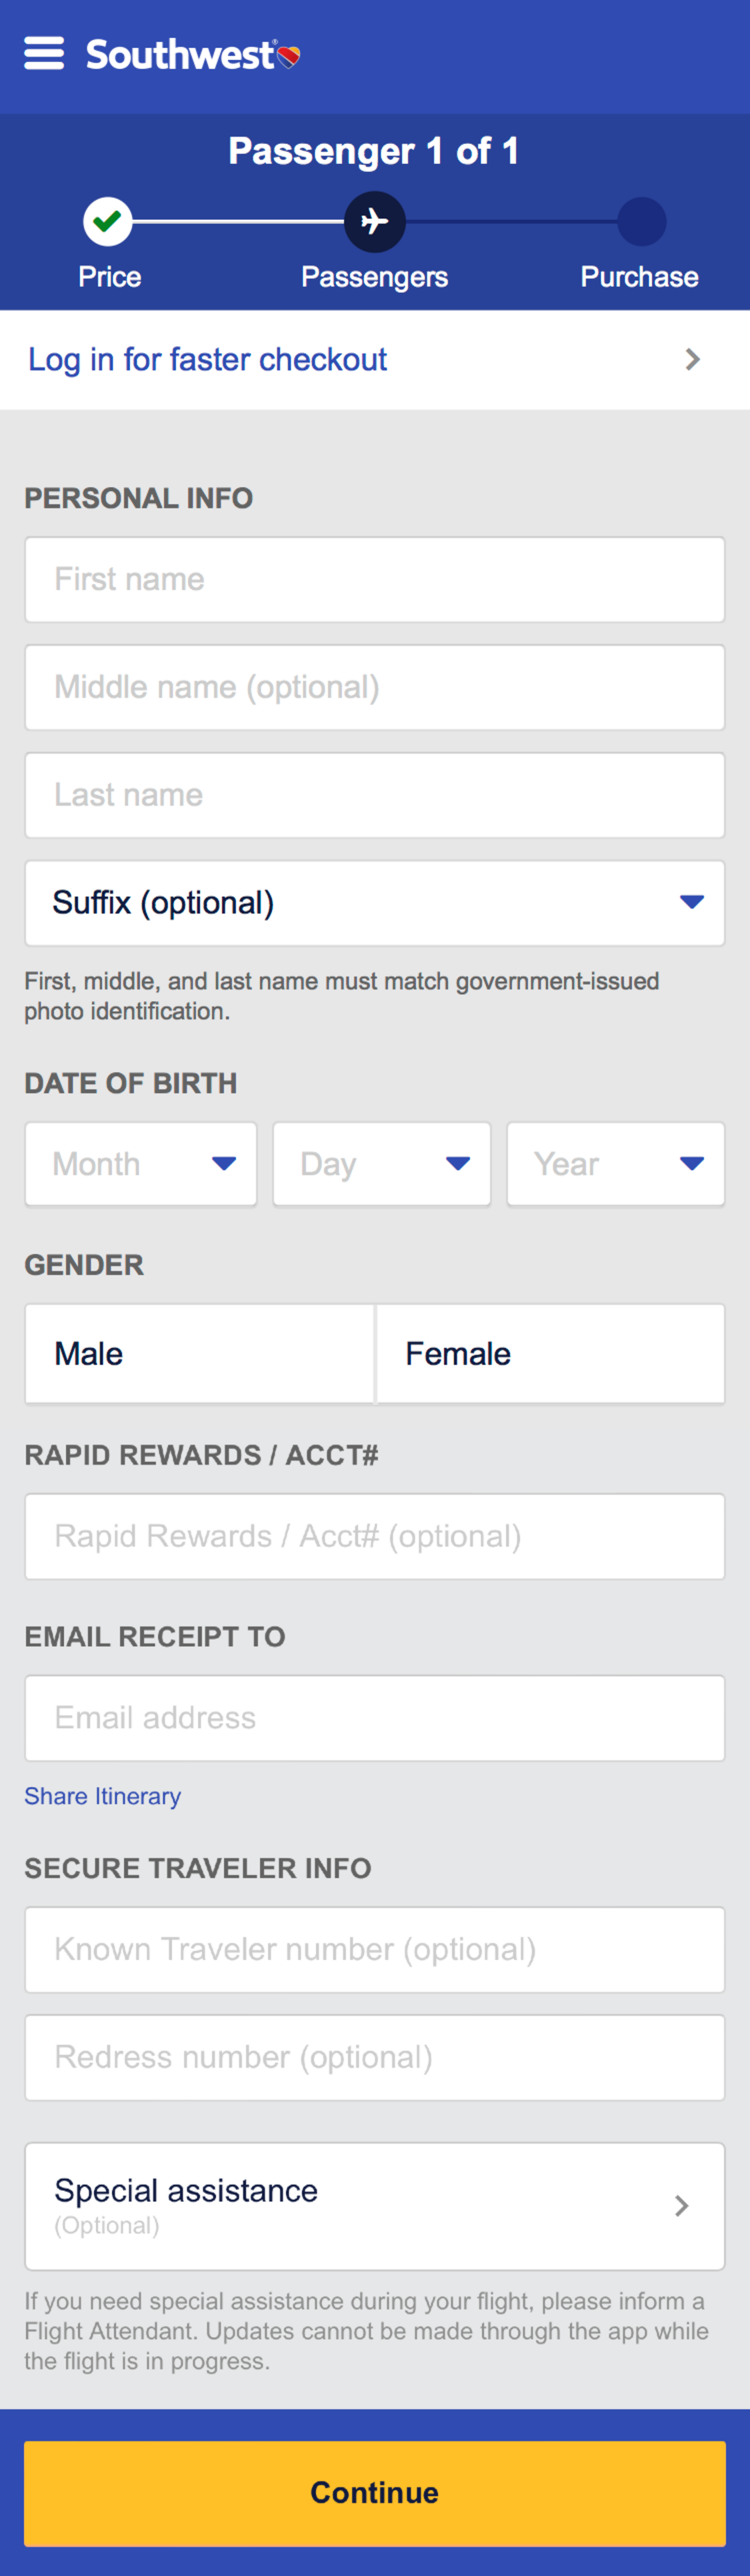Screen dimensions: 750x2576
Task: Click the First name input field
Action: [374, 579]
